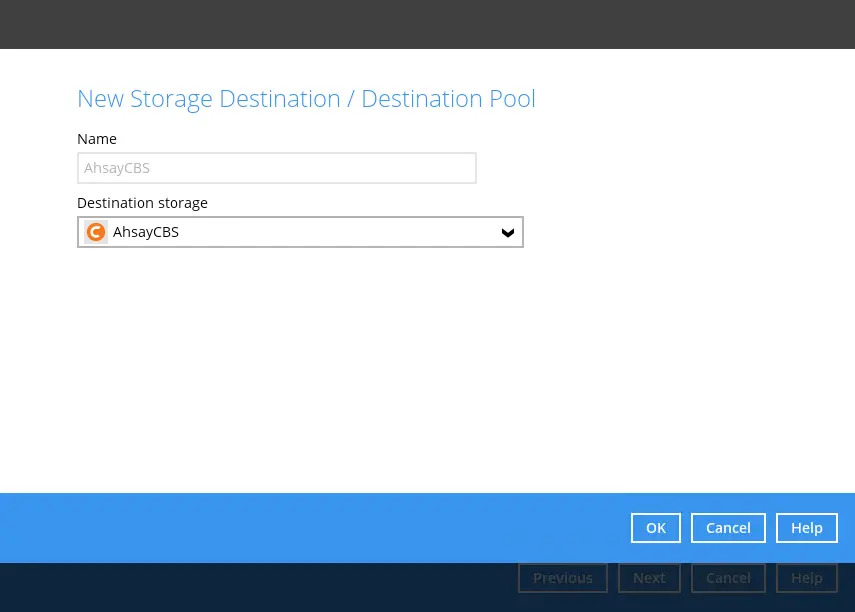Select the AhsayCBS text in the storage dropdown

click(x=146, y=232)
